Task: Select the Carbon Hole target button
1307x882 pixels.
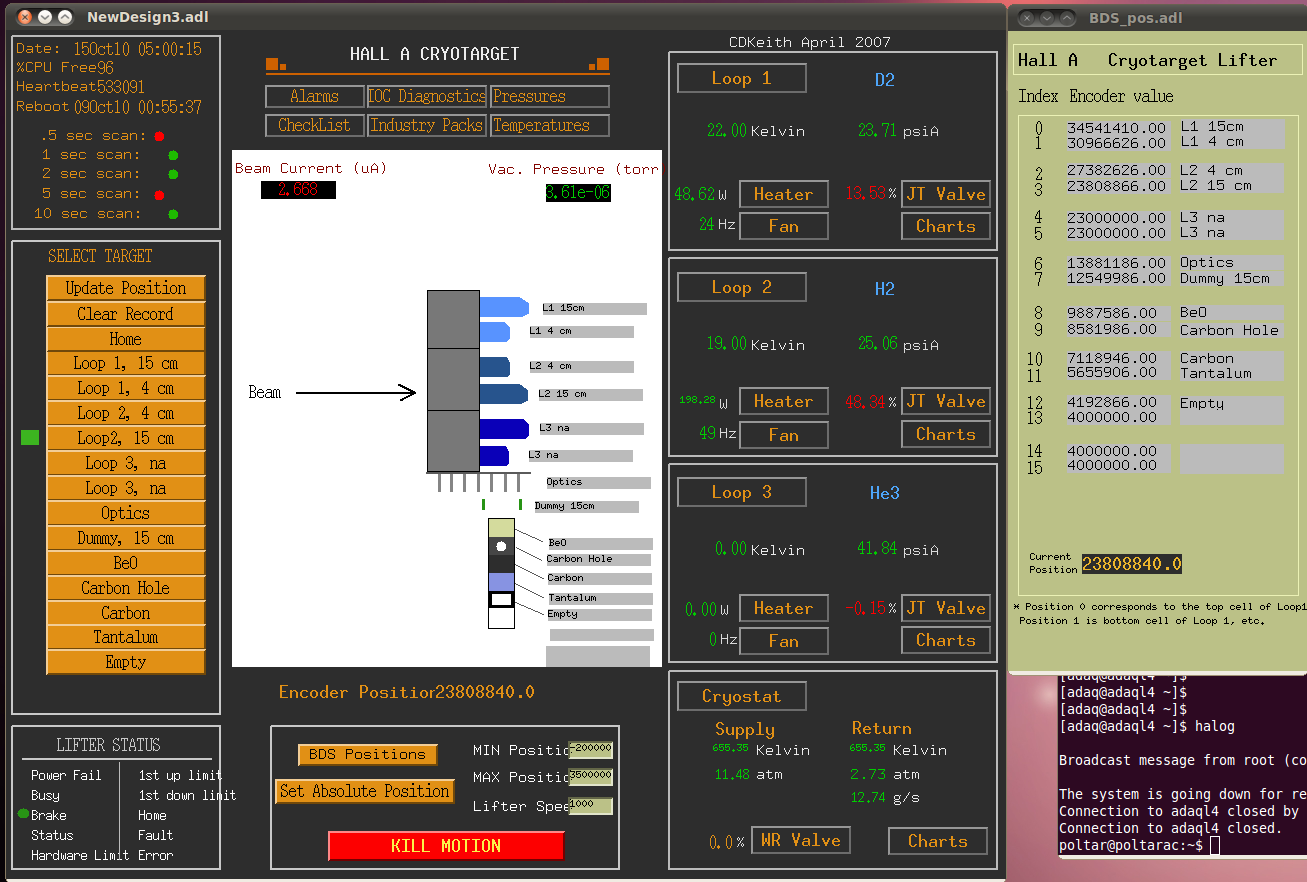Action: pyautogui.click(x=126, y=588)
